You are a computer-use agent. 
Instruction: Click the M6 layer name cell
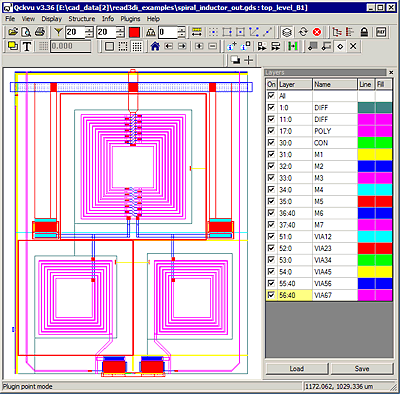(335, 213)
